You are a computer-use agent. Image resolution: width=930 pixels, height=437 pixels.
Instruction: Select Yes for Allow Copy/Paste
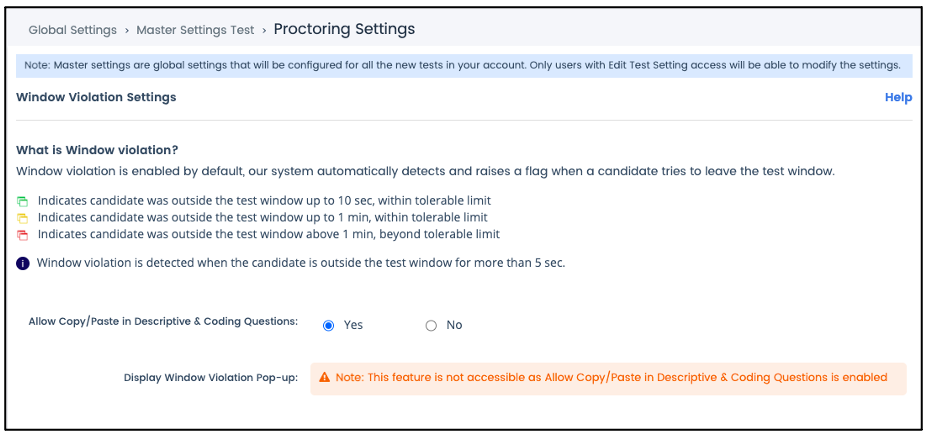[328, 326]
